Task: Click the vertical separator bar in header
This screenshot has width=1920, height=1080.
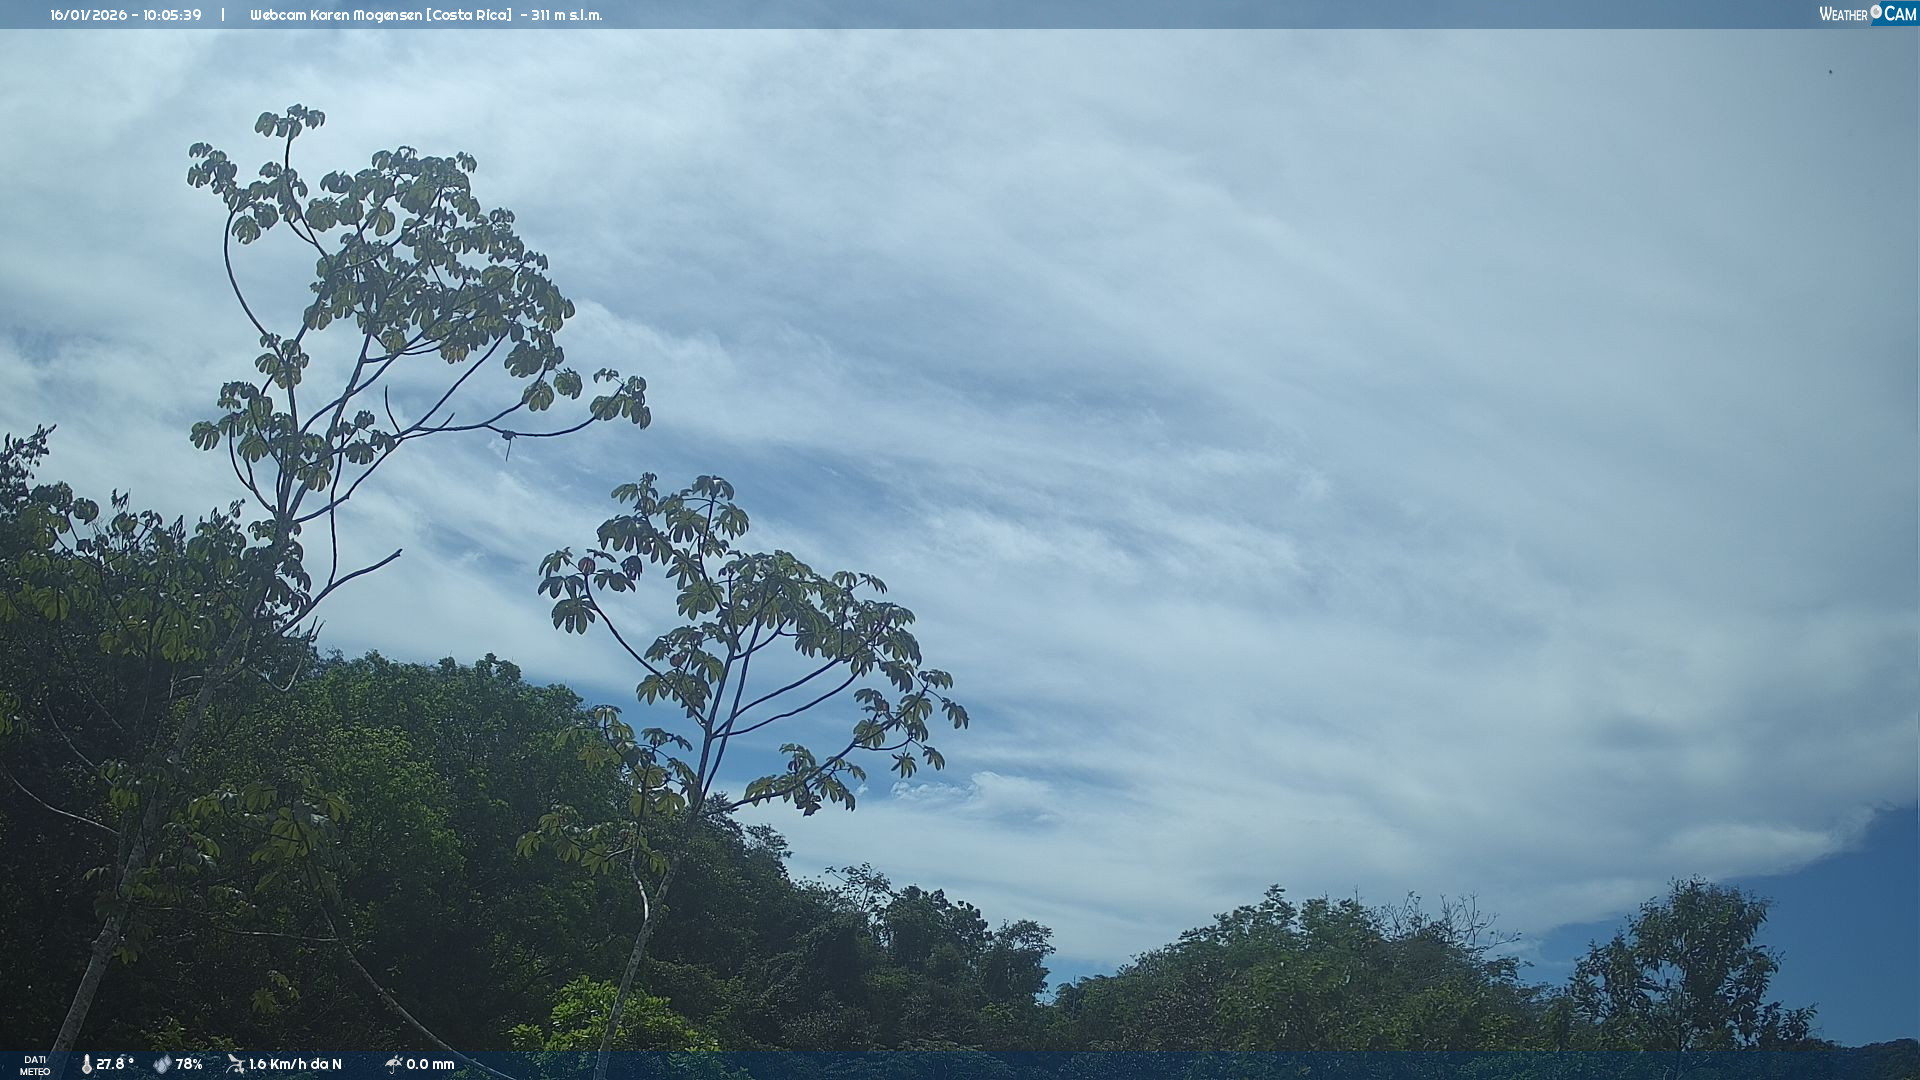Action: [x=223, y=15]
